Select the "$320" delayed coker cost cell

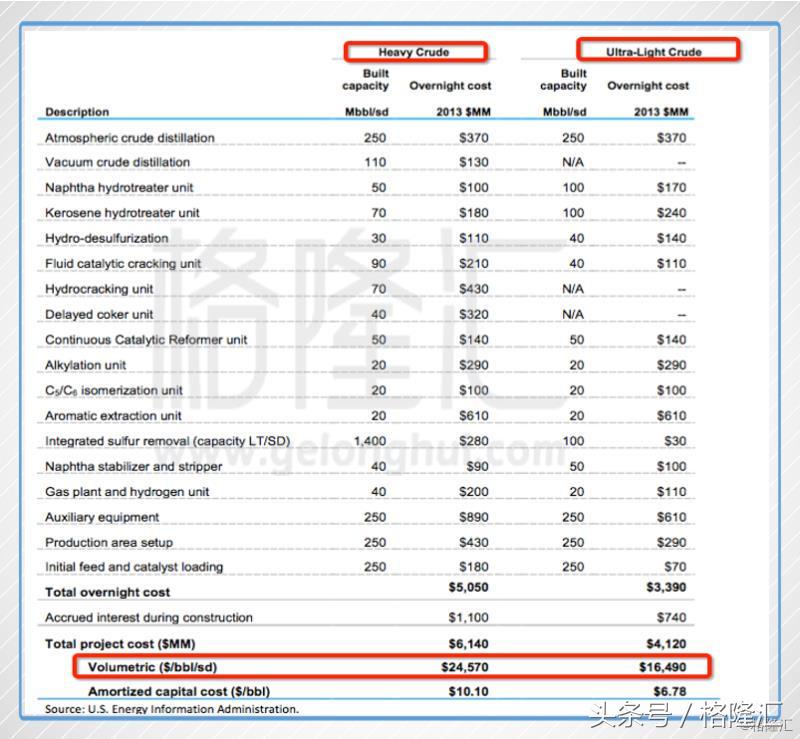click(473, 314)
